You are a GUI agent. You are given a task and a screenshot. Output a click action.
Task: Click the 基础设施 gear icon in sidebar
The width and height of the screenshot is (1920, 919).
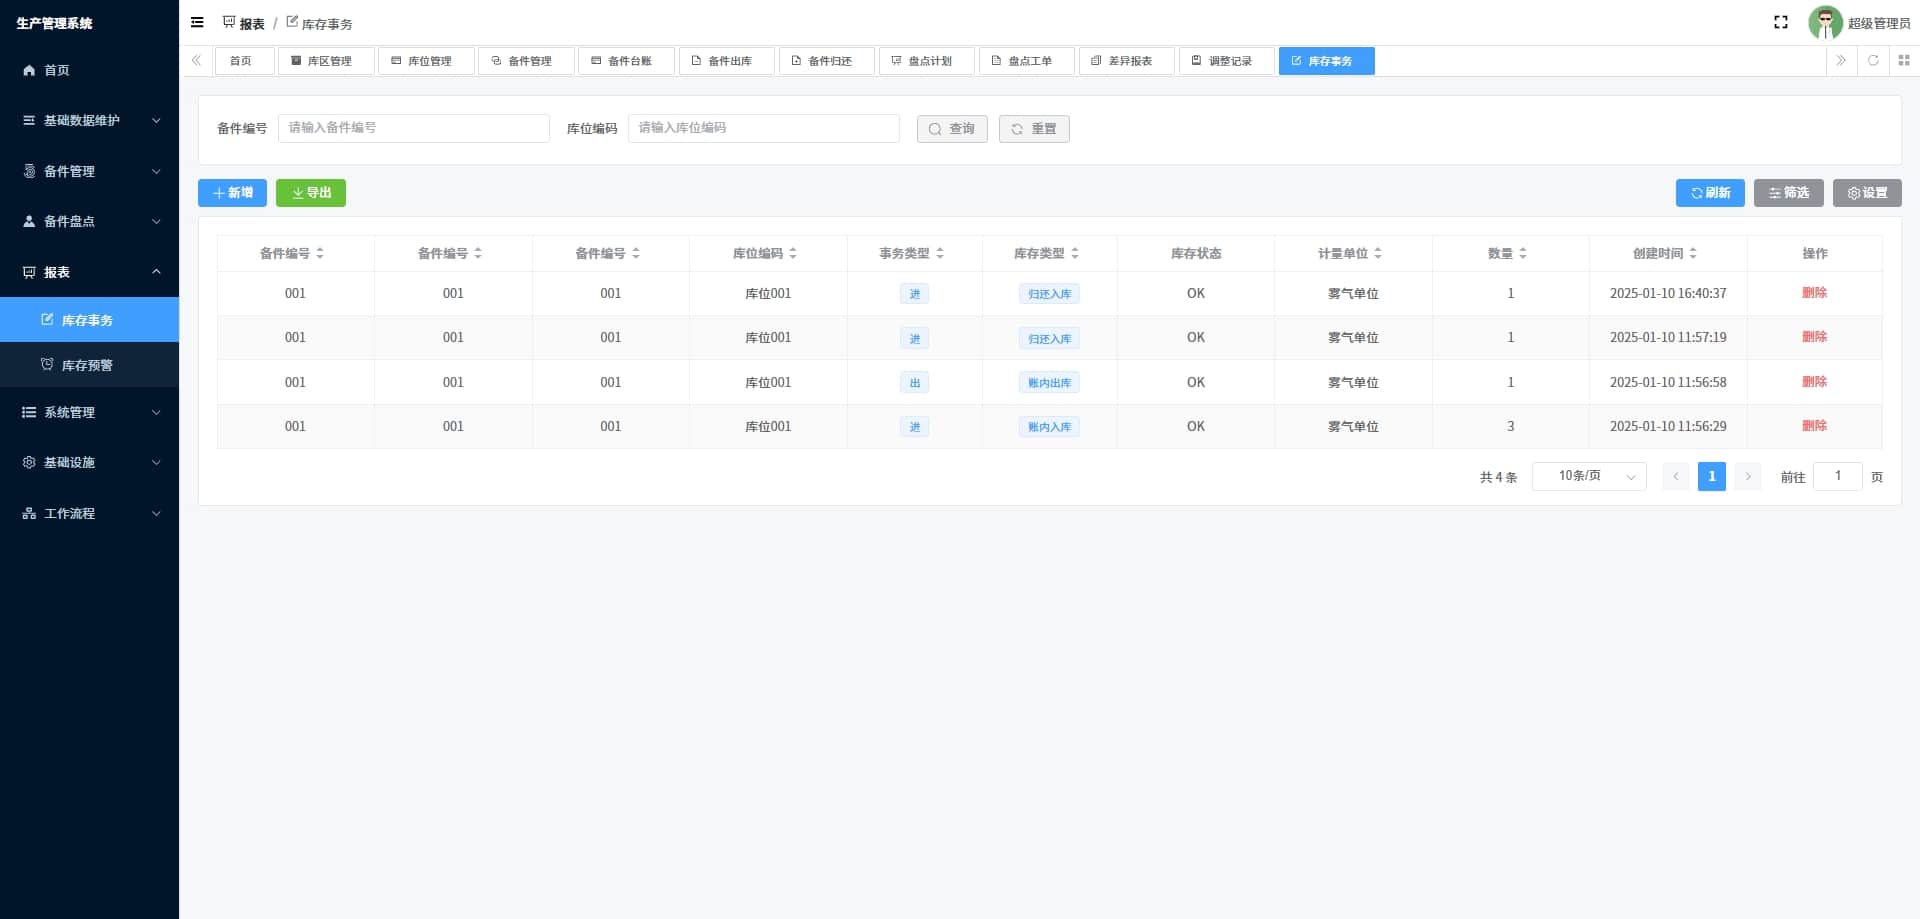click(x=29, y=462)
